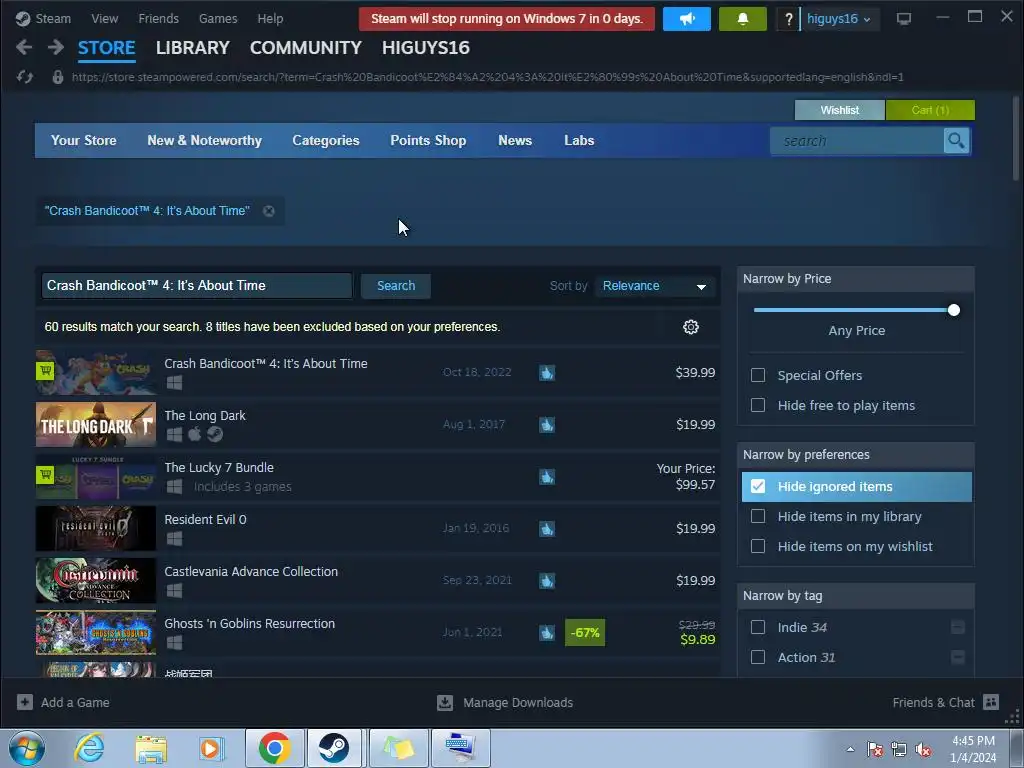Image resolution: width=1024 pixels, height=768 pixels.
Task: Click the Manage Downloads icon
Action: (x=445, y=703)
